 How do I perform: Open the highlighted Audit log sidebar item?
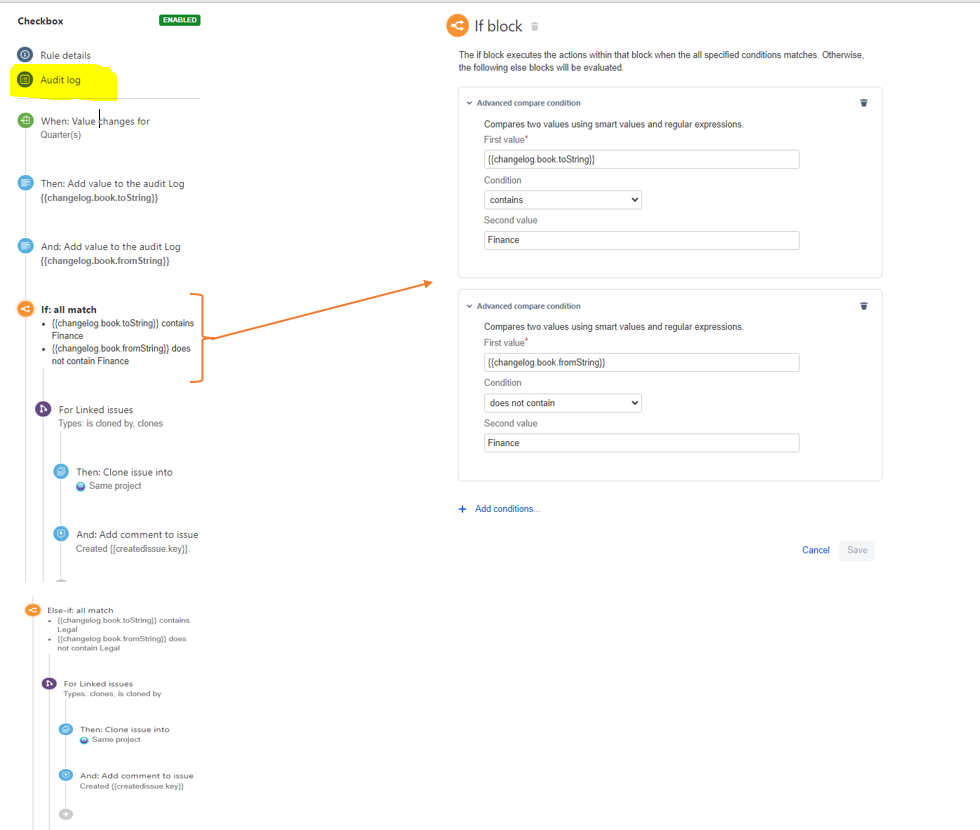click(58, 79)
